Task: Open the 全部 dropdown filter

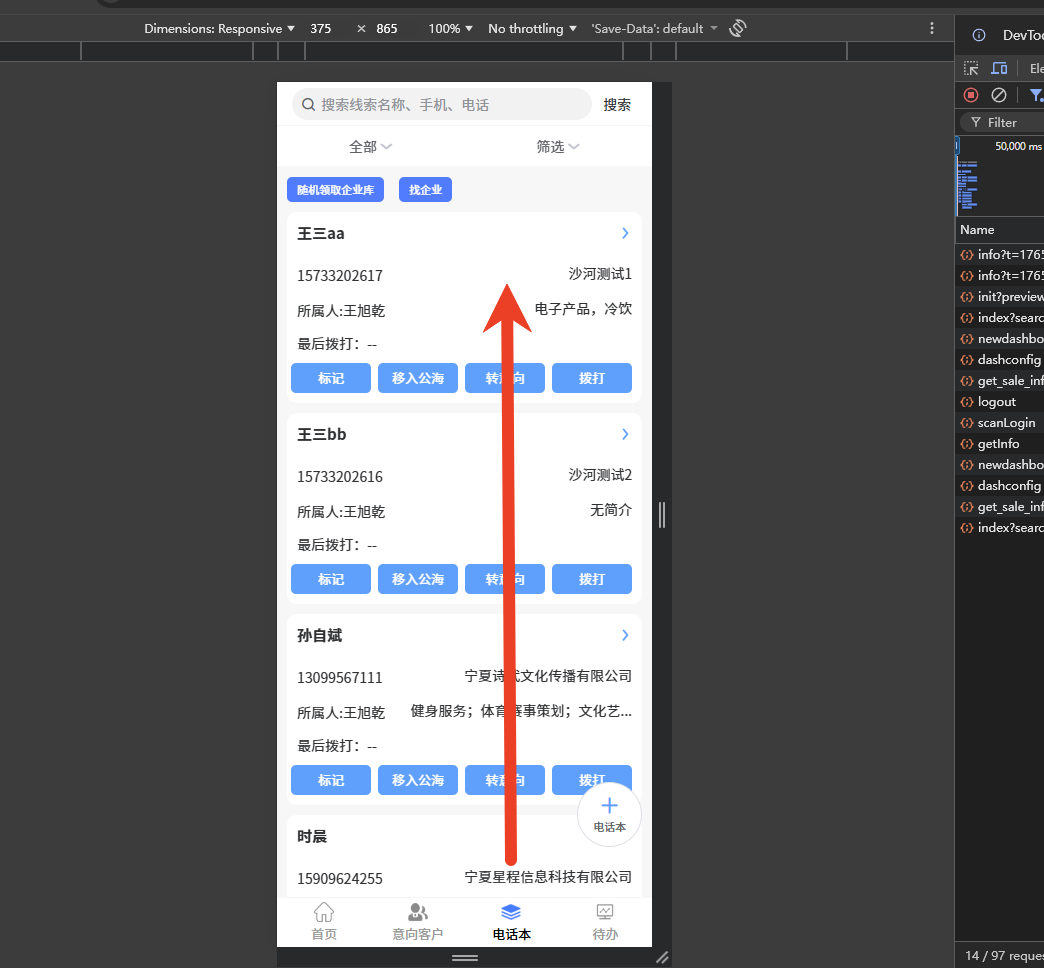Action: 370,146
